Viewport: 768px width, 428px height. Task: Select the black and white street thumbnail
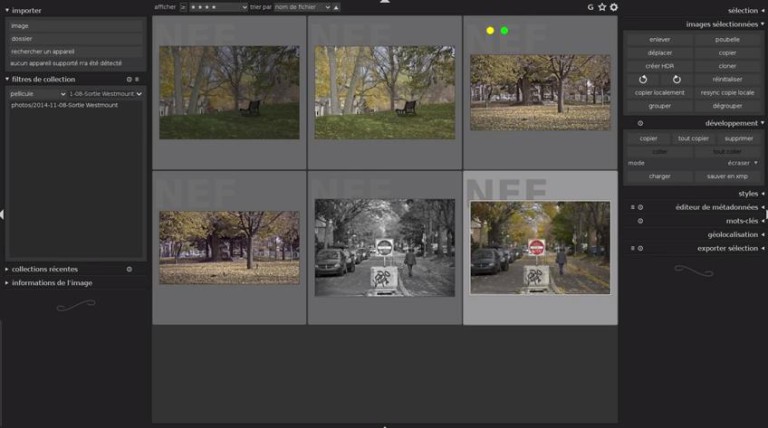click(x=384, y=247)
